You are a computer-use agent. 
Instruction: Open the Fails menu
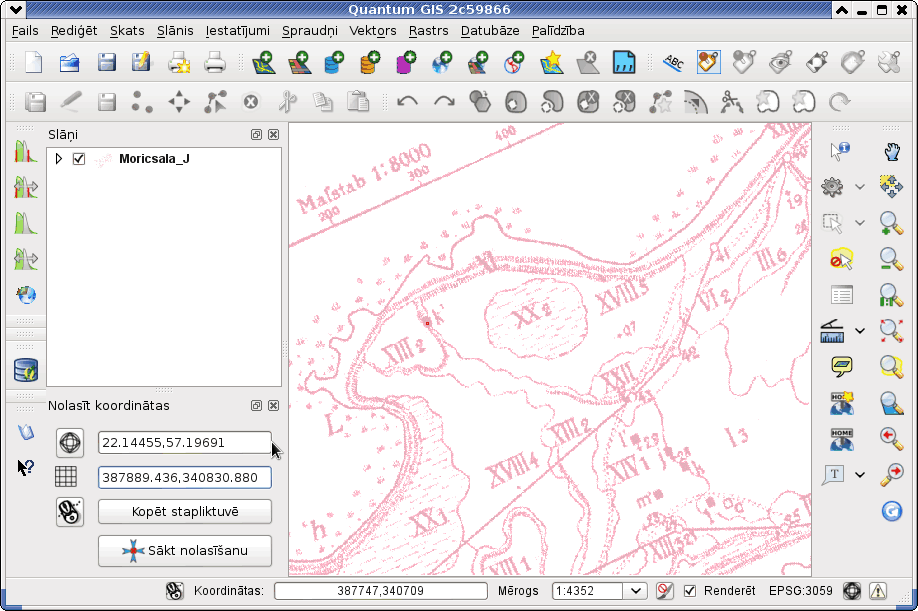point(25,30)
